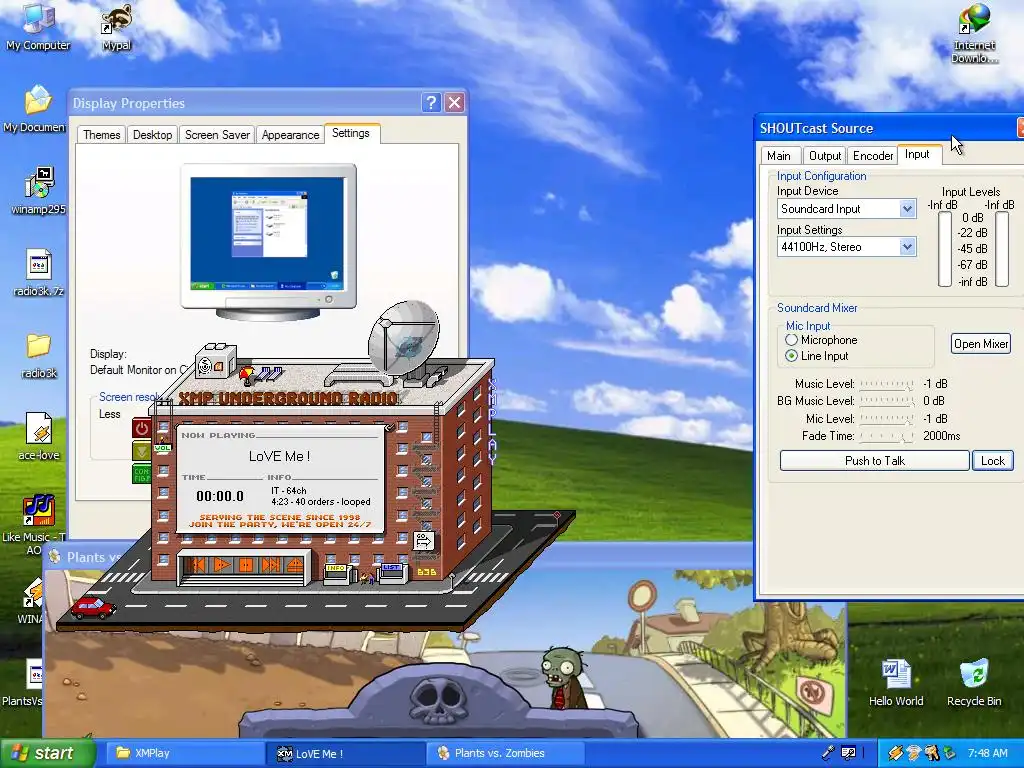Click the monitor preview in Display Properties
This screenshot has width=1024, height=768.
268,242
